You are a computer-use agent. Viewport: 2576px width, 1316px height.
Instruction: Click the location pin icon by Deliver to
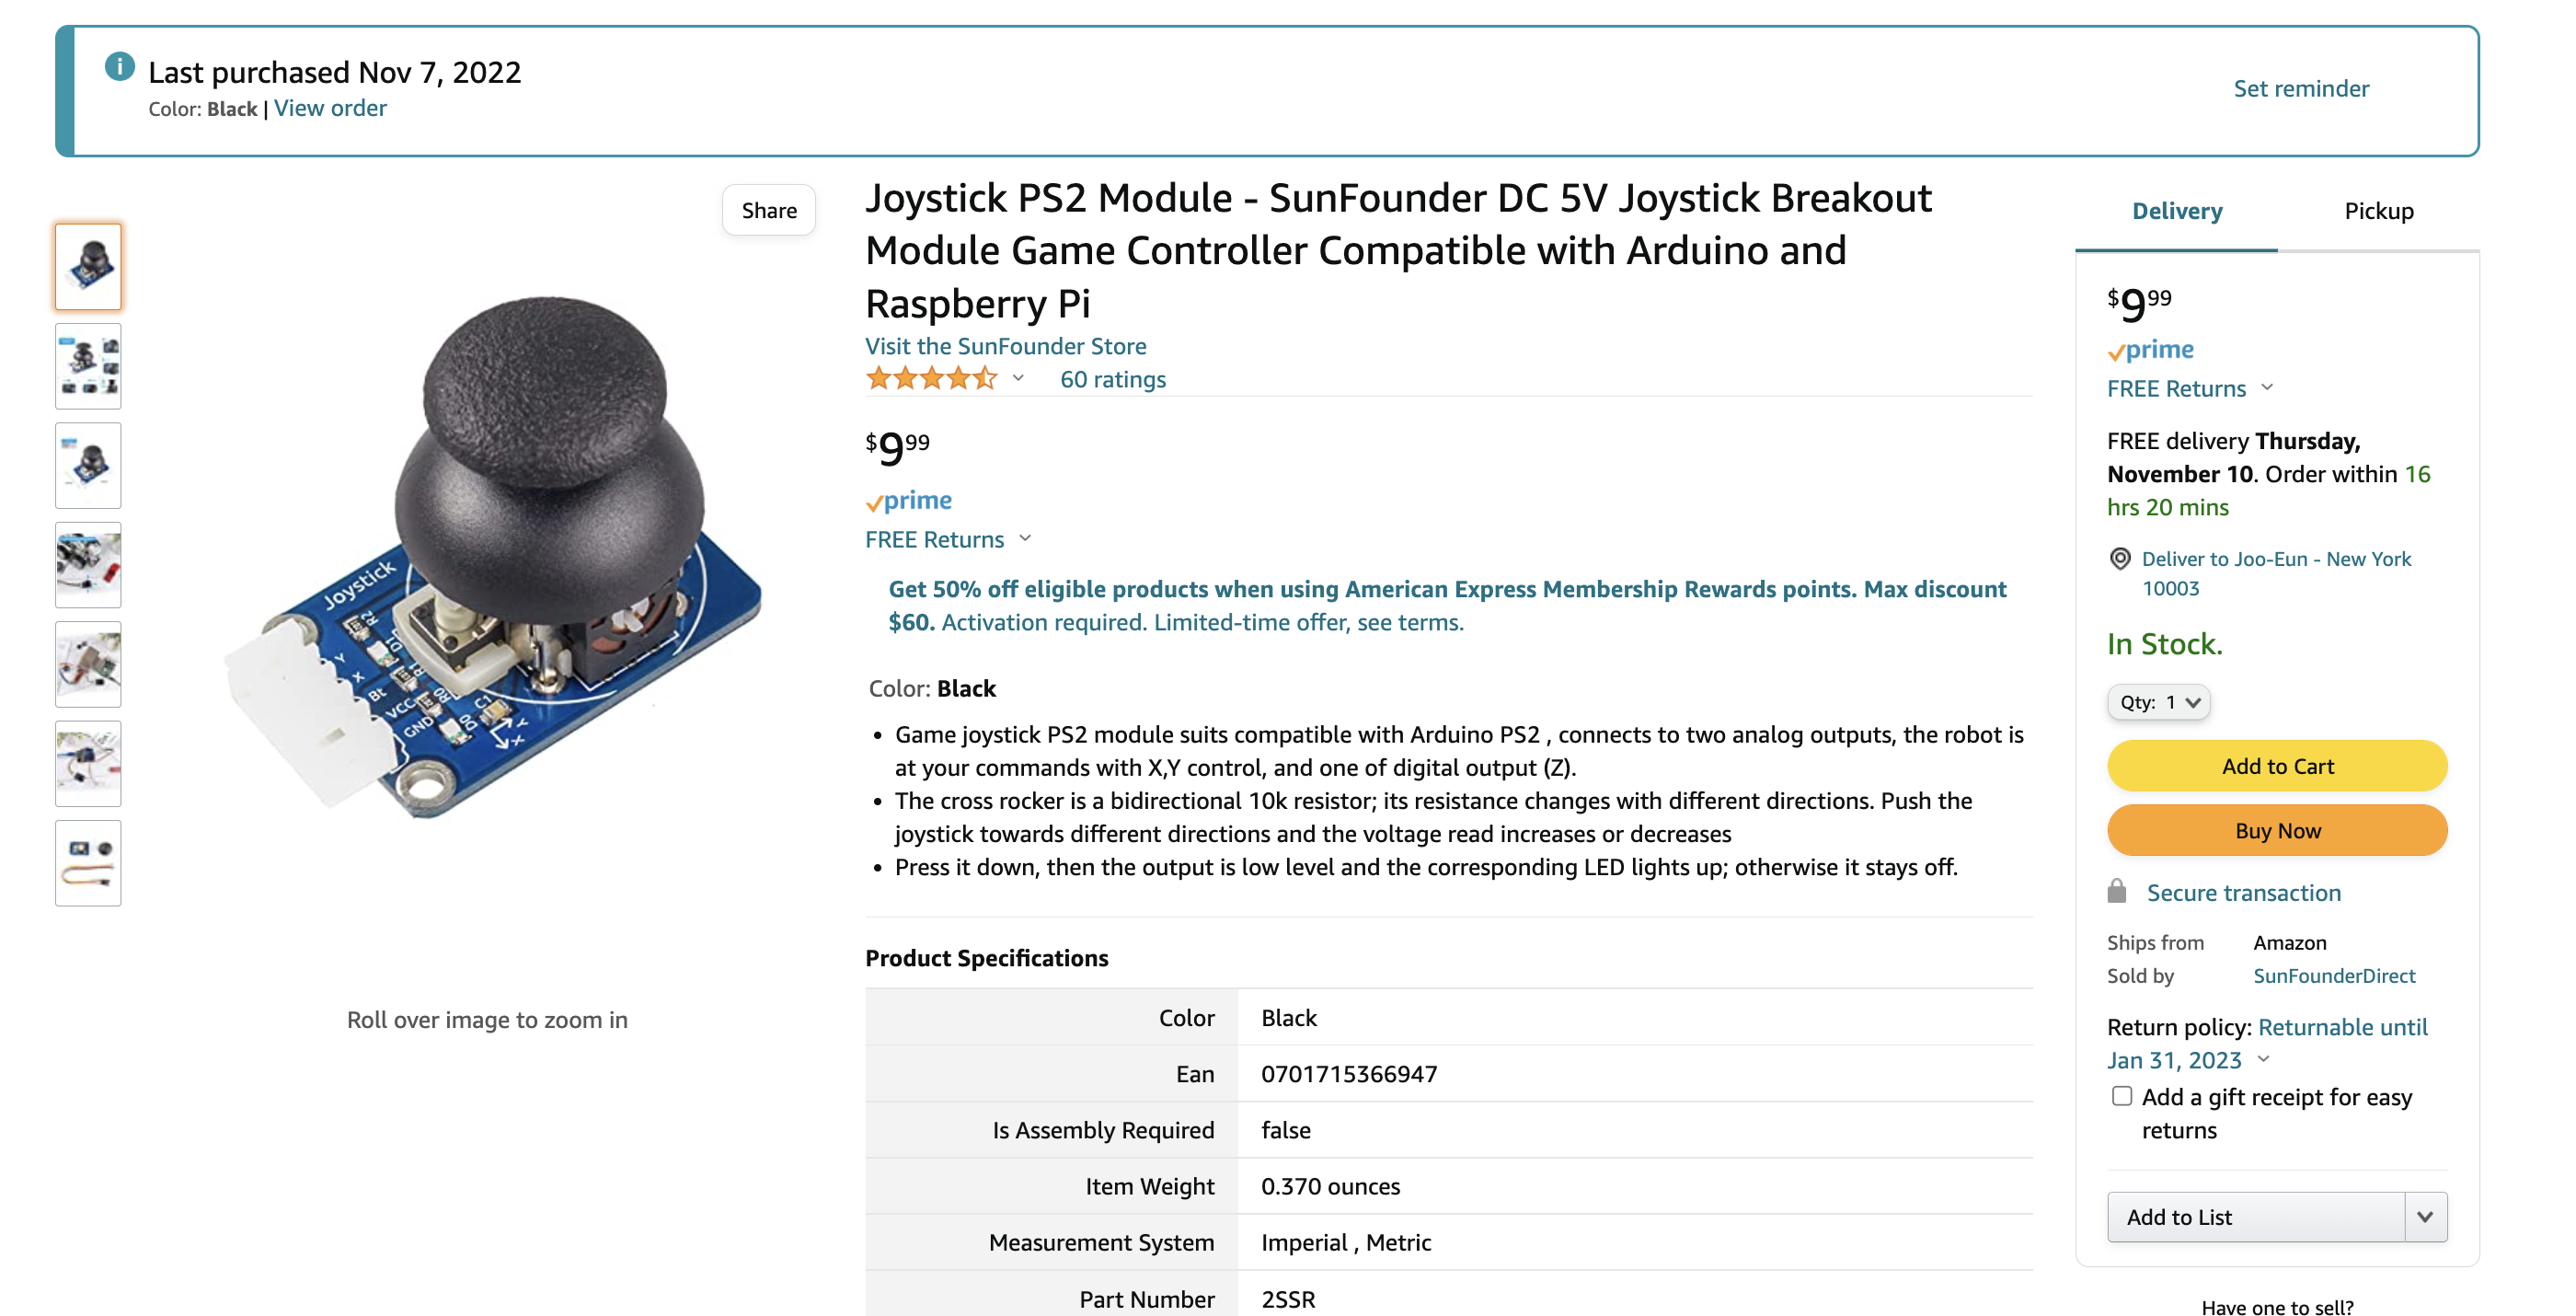pos(2119,558)
